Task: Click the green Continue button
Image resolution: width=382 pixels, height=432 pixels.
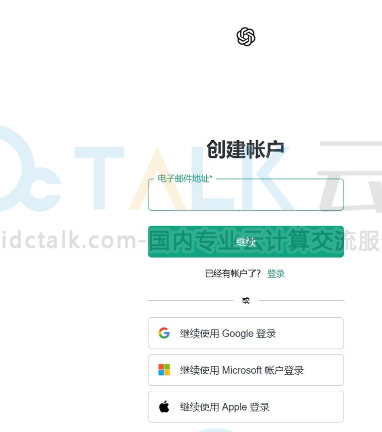Action: point(246,242)
